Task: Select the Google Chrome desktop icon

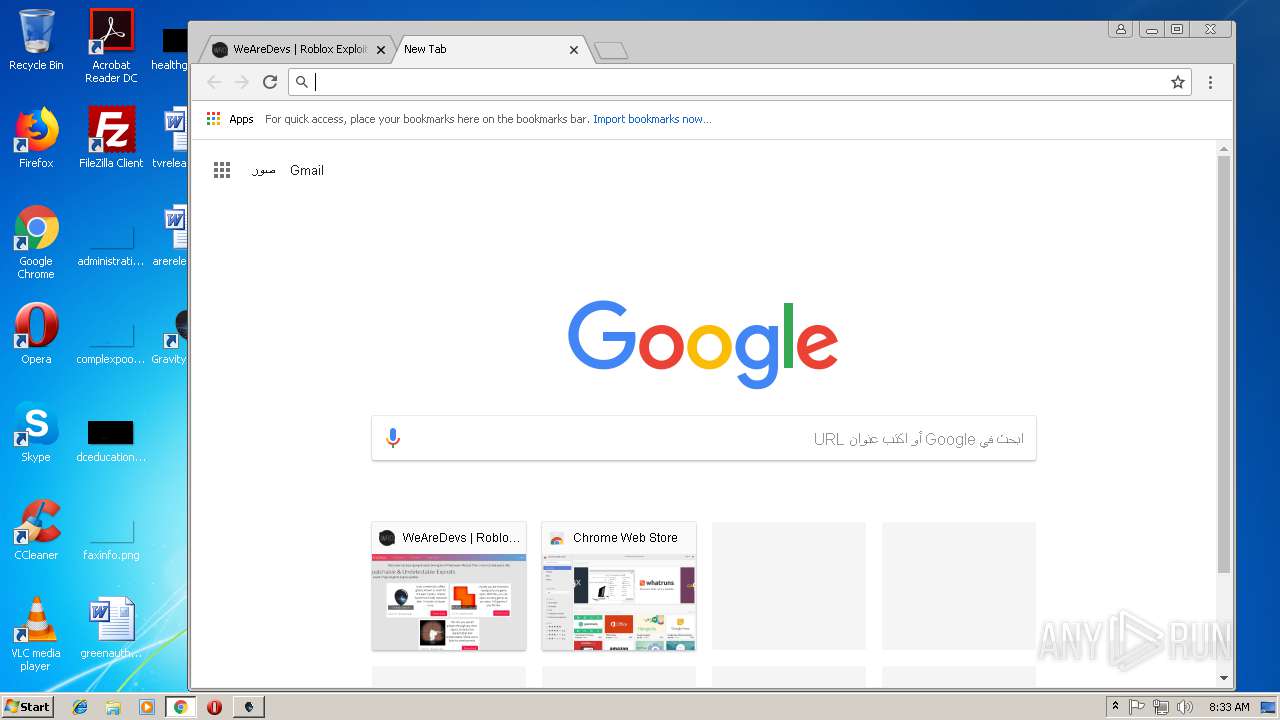Action: click(36, 242)
